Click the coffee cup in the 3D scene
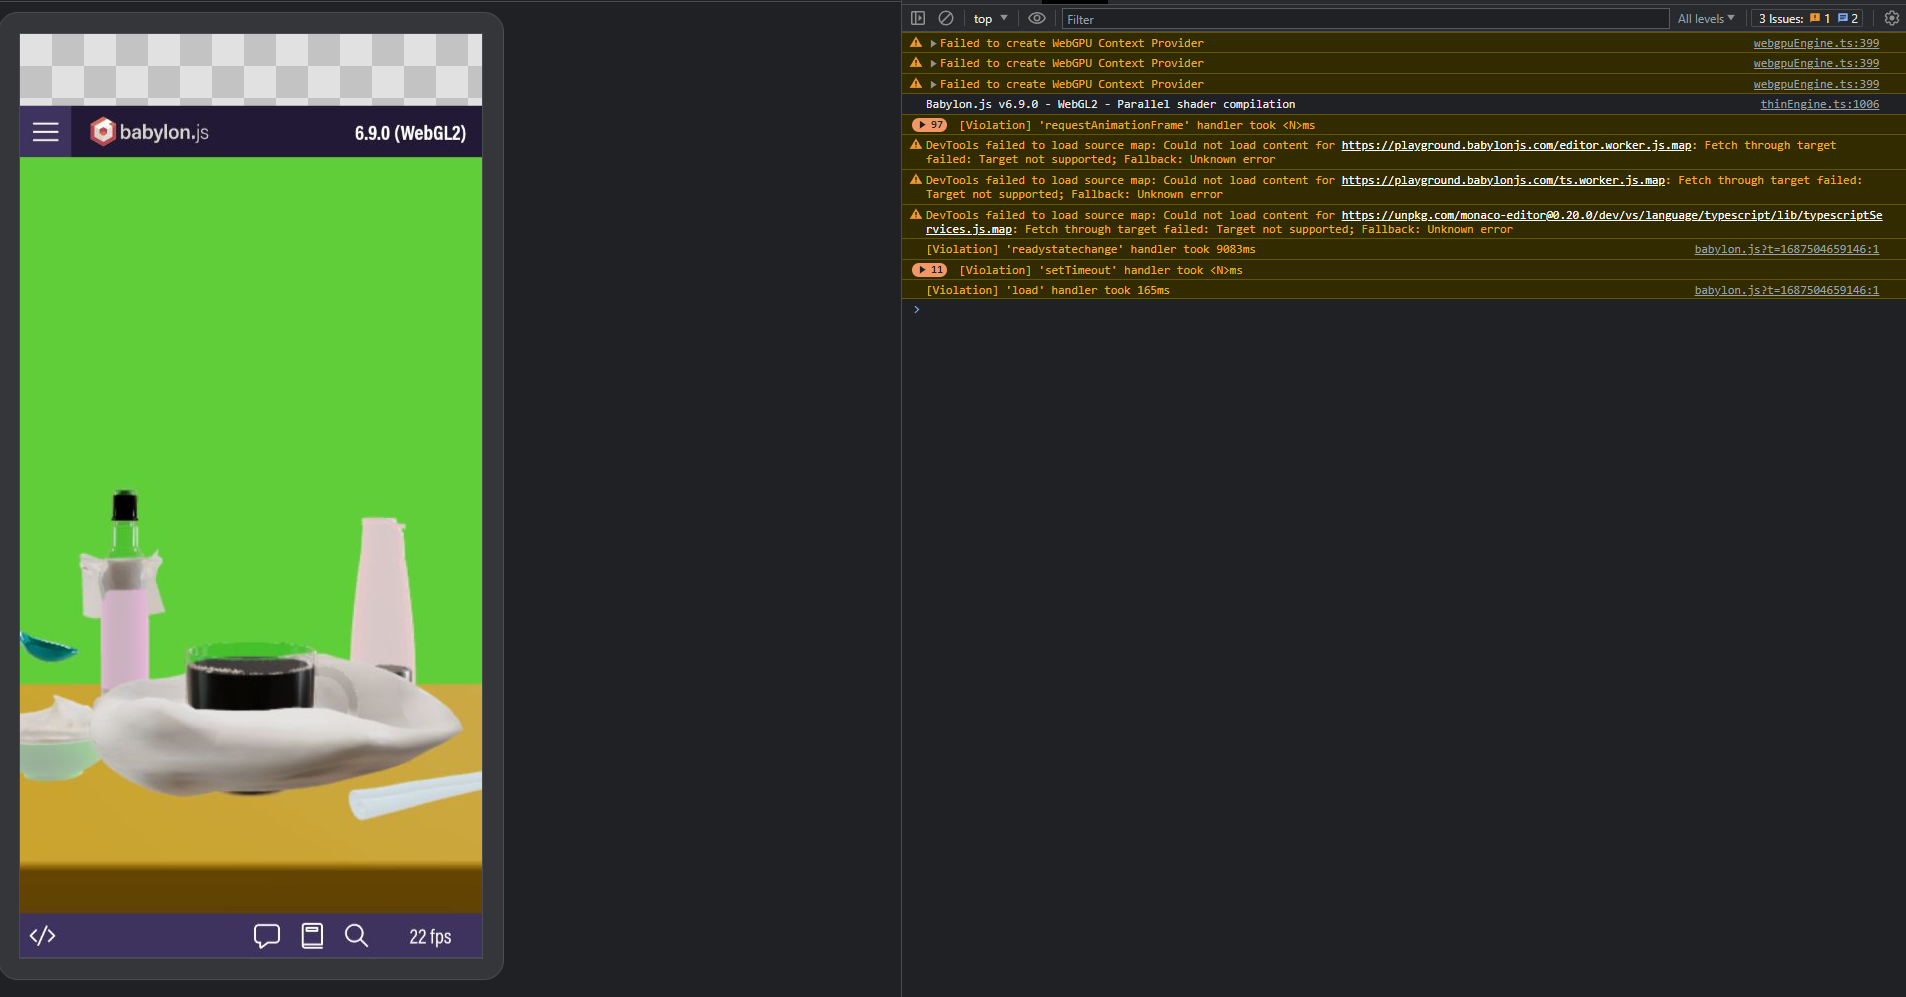1906x997 pixels. tap(253, 676)
